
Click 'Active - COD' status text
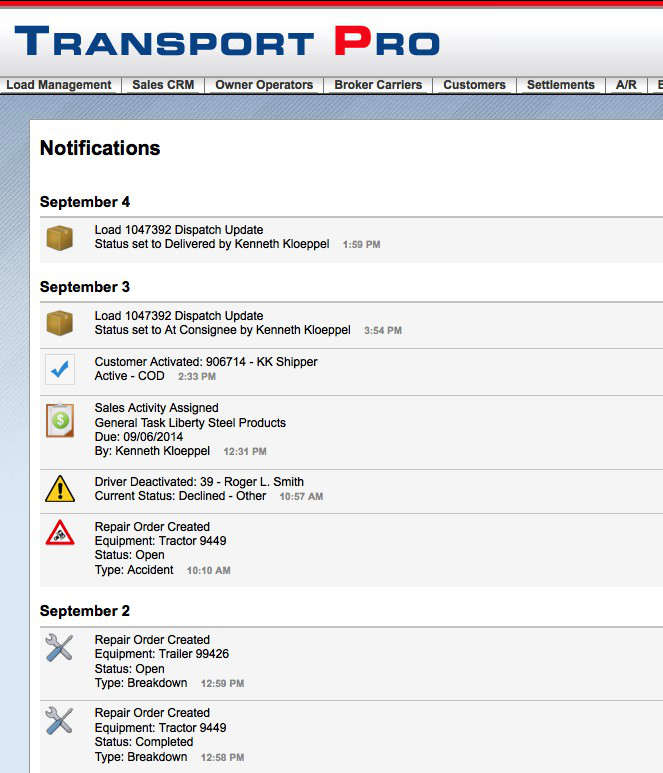(130, 376)
